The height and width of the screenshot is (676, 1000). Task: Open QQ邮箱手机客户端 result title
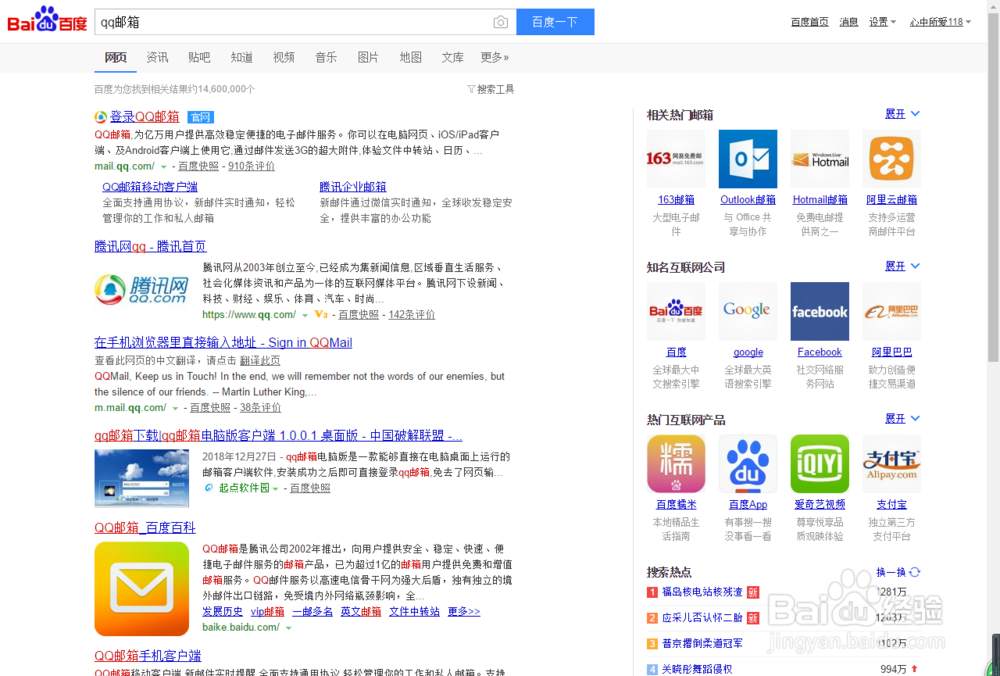[x=148, y=656]
